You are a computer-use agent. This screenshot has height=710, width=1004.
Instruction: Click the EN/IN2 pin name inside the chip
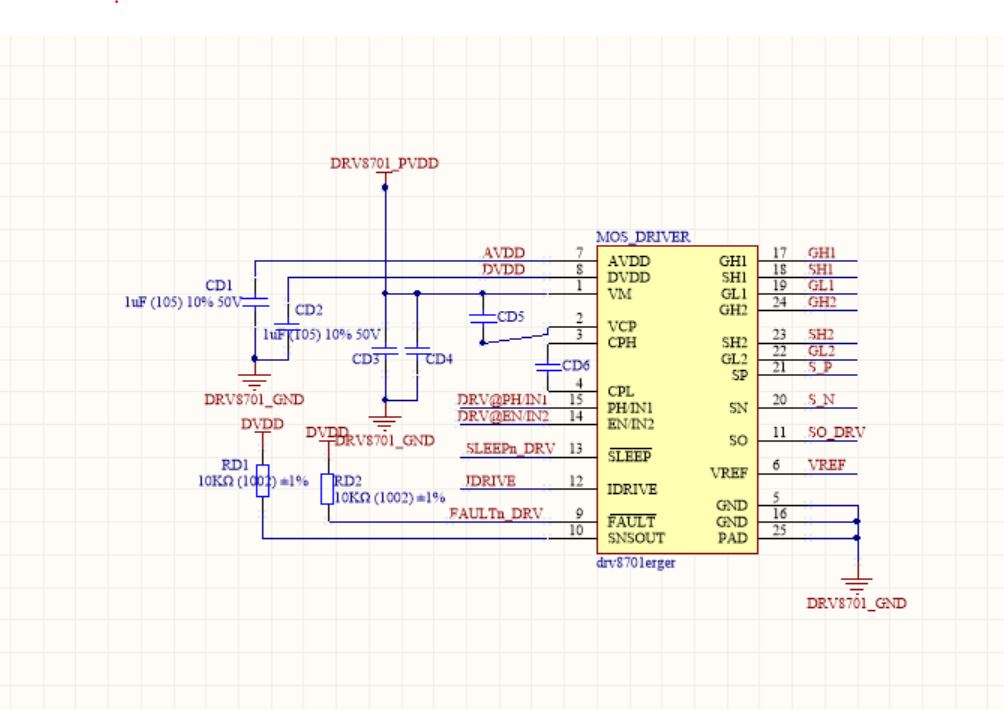pyautogui.click(x=631, y=424)
